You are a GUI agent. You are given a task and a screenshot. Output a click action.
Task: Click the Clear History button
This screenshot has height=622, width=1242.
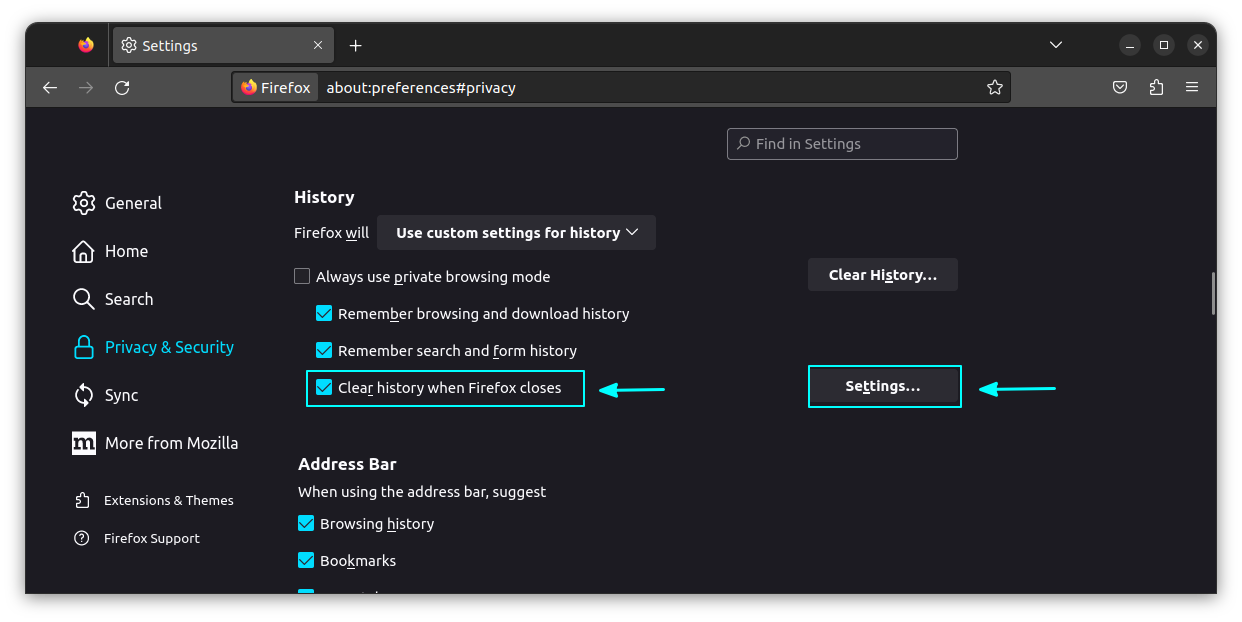[882, 274]
